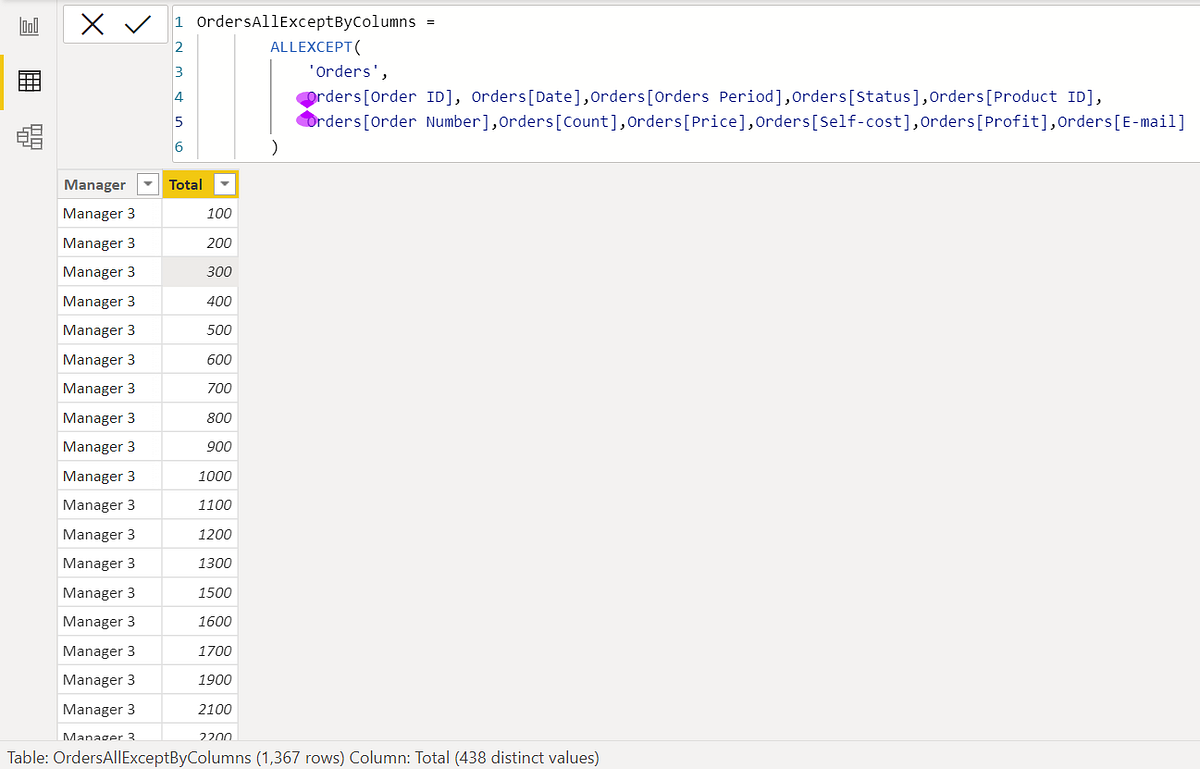
Task: Select the highlighted cell with value 300
Action: 200,271
